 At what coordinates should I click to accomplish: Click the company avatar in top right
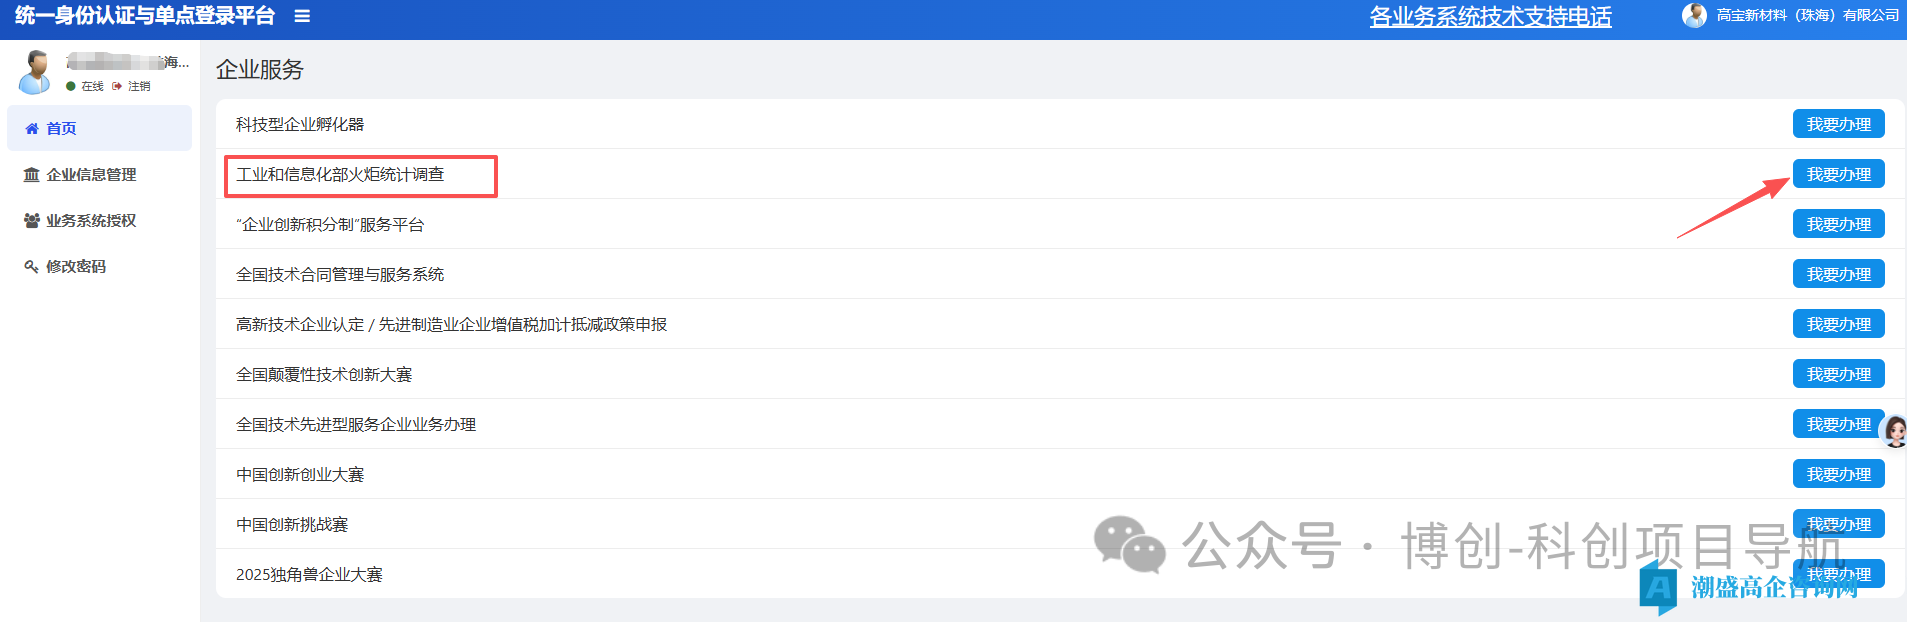click(1694, 15)
